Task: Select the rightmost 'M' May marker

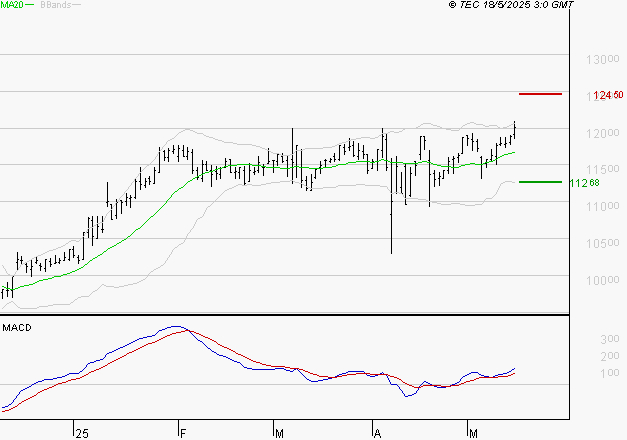Action: tap(473, 433)
